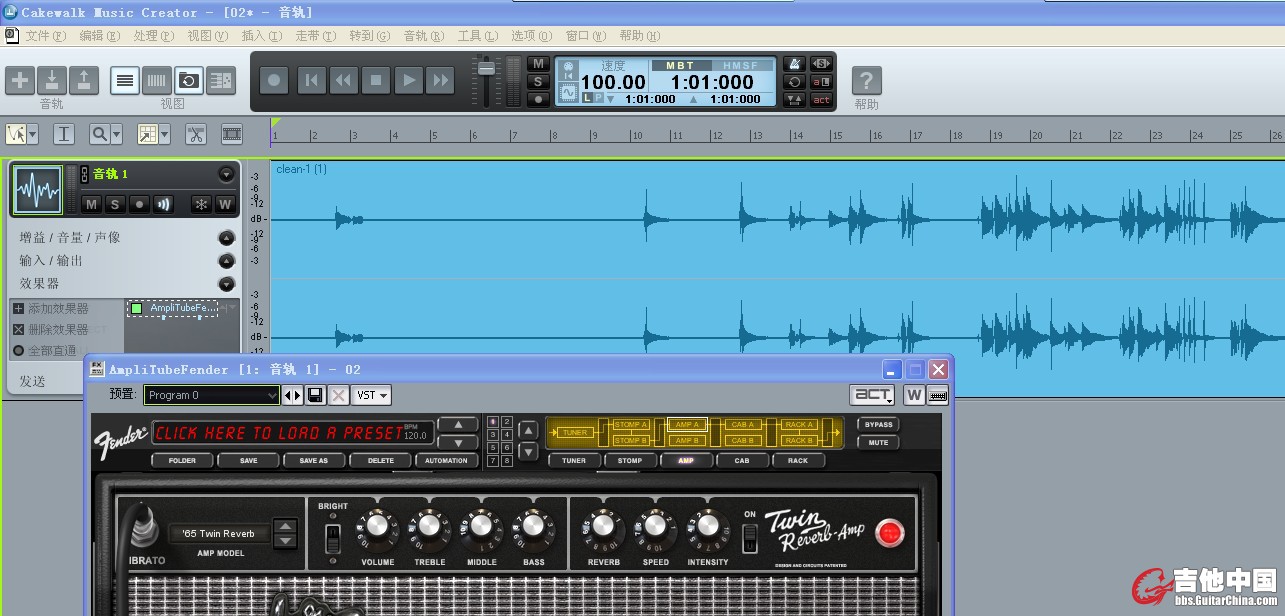The width and height of the screenshot is (1285, 616).
Task: Click the FOLDER button in AmpliTube
Action: [x=182, y=461]
